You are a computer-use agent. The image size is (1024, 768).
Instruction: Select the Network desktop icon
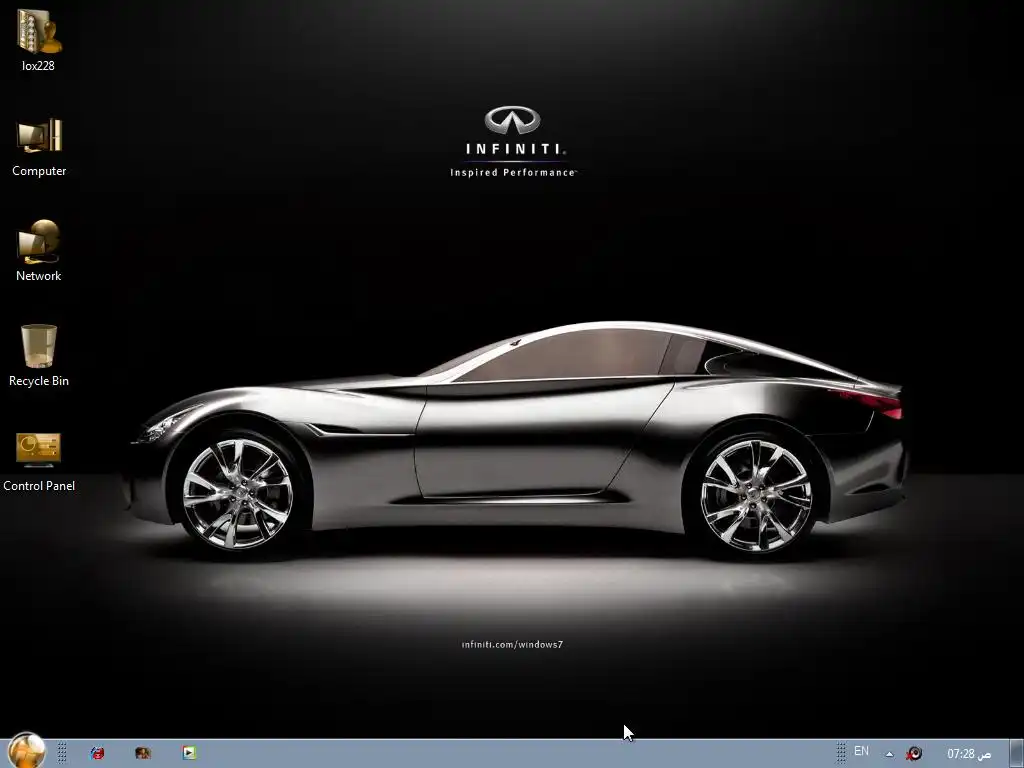pos(39,241)
